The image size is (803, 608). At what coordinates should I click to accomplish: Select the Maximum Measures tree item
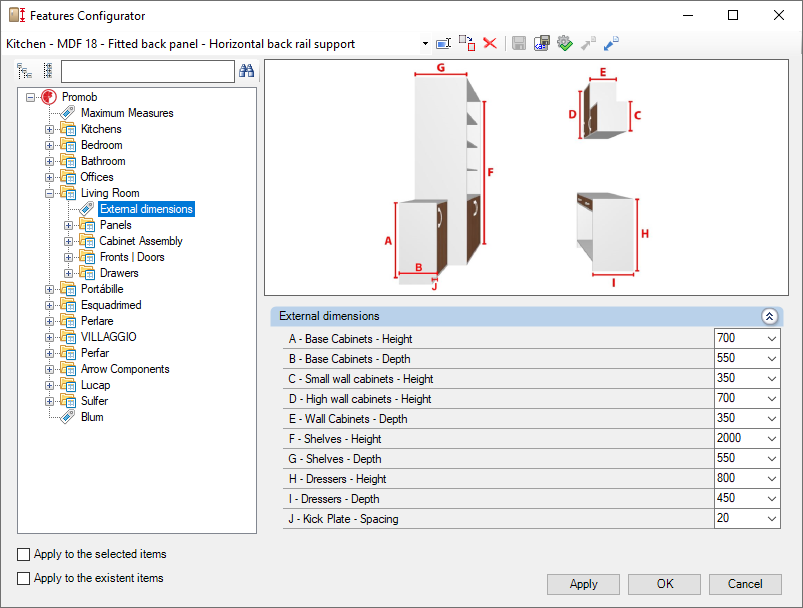pos(127,113)
